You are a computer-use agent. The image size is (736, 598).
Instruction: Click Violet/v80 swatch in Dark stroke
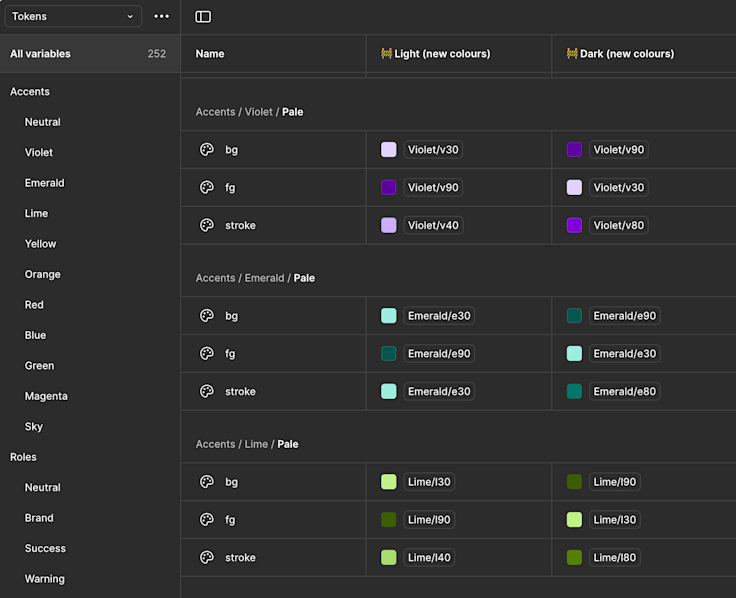click(574, 226)
